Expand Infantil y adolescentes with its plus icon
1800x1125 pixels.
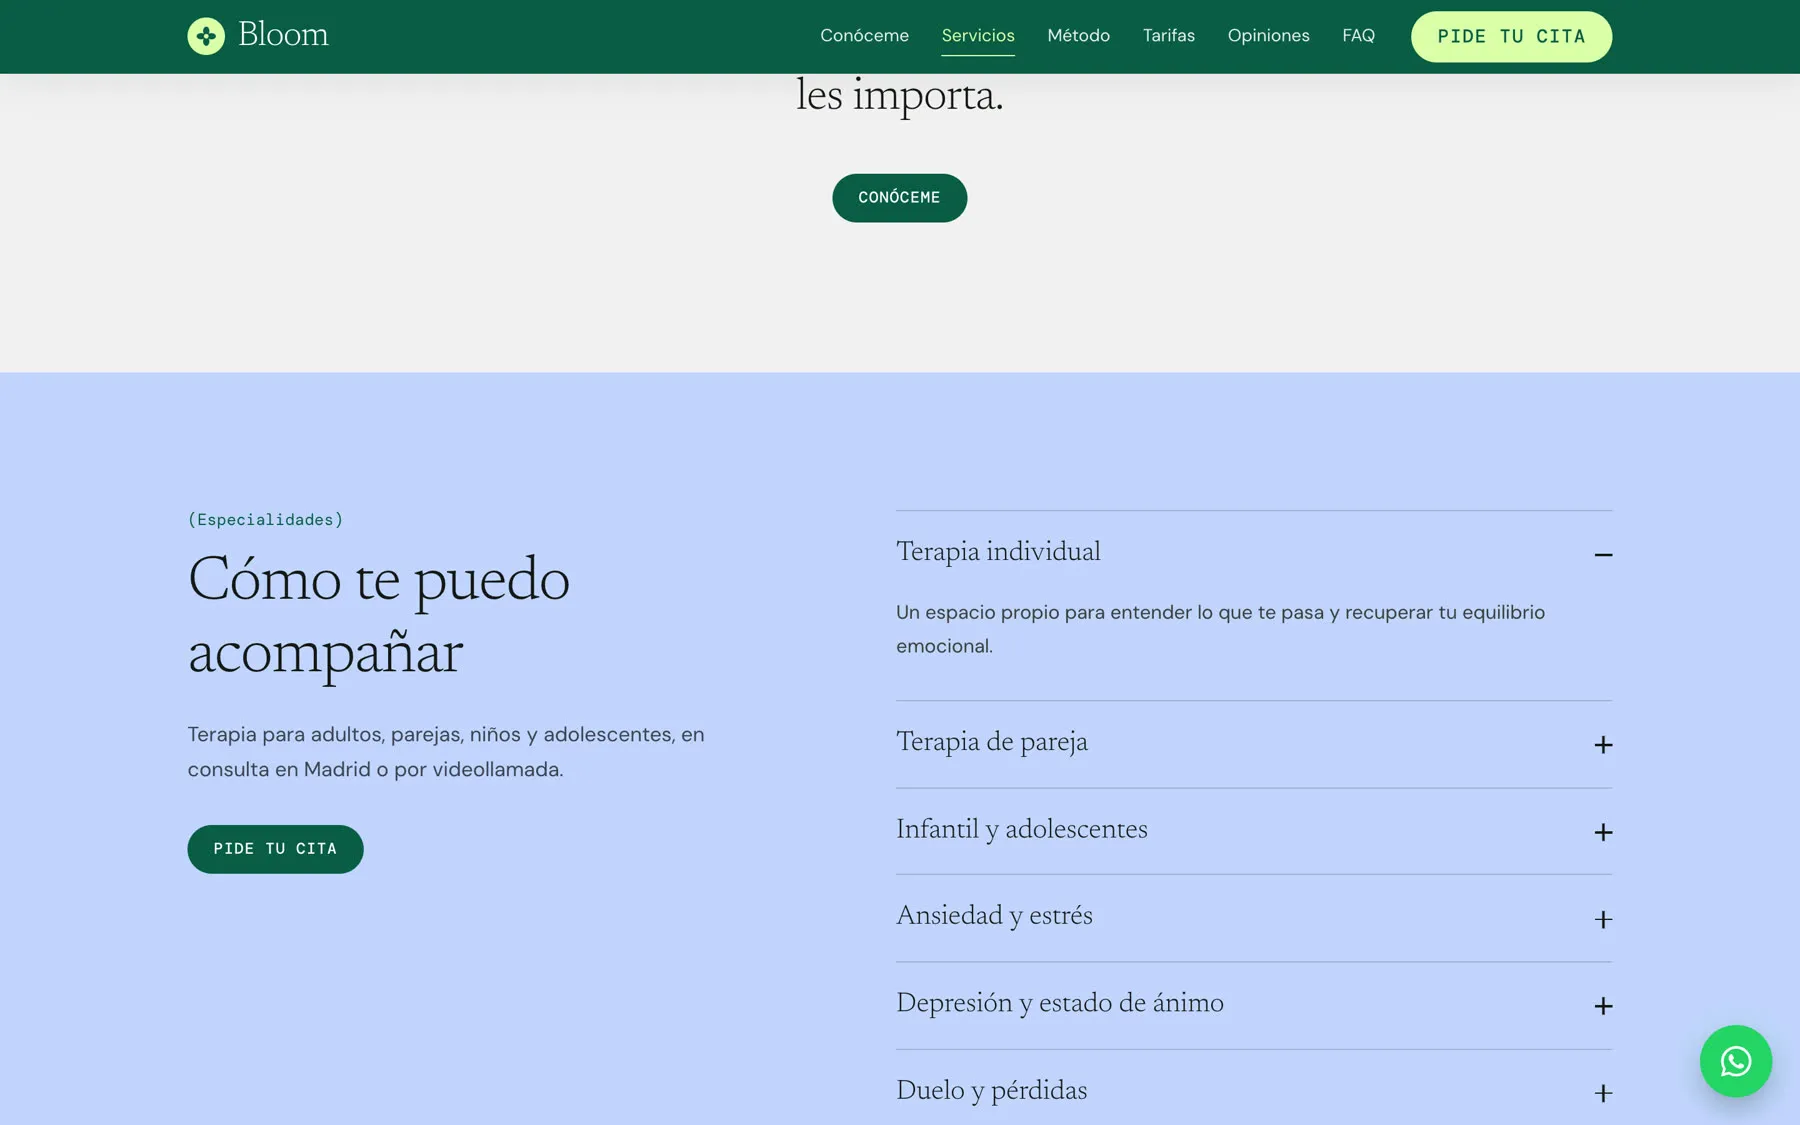(x=1603, y=832)
